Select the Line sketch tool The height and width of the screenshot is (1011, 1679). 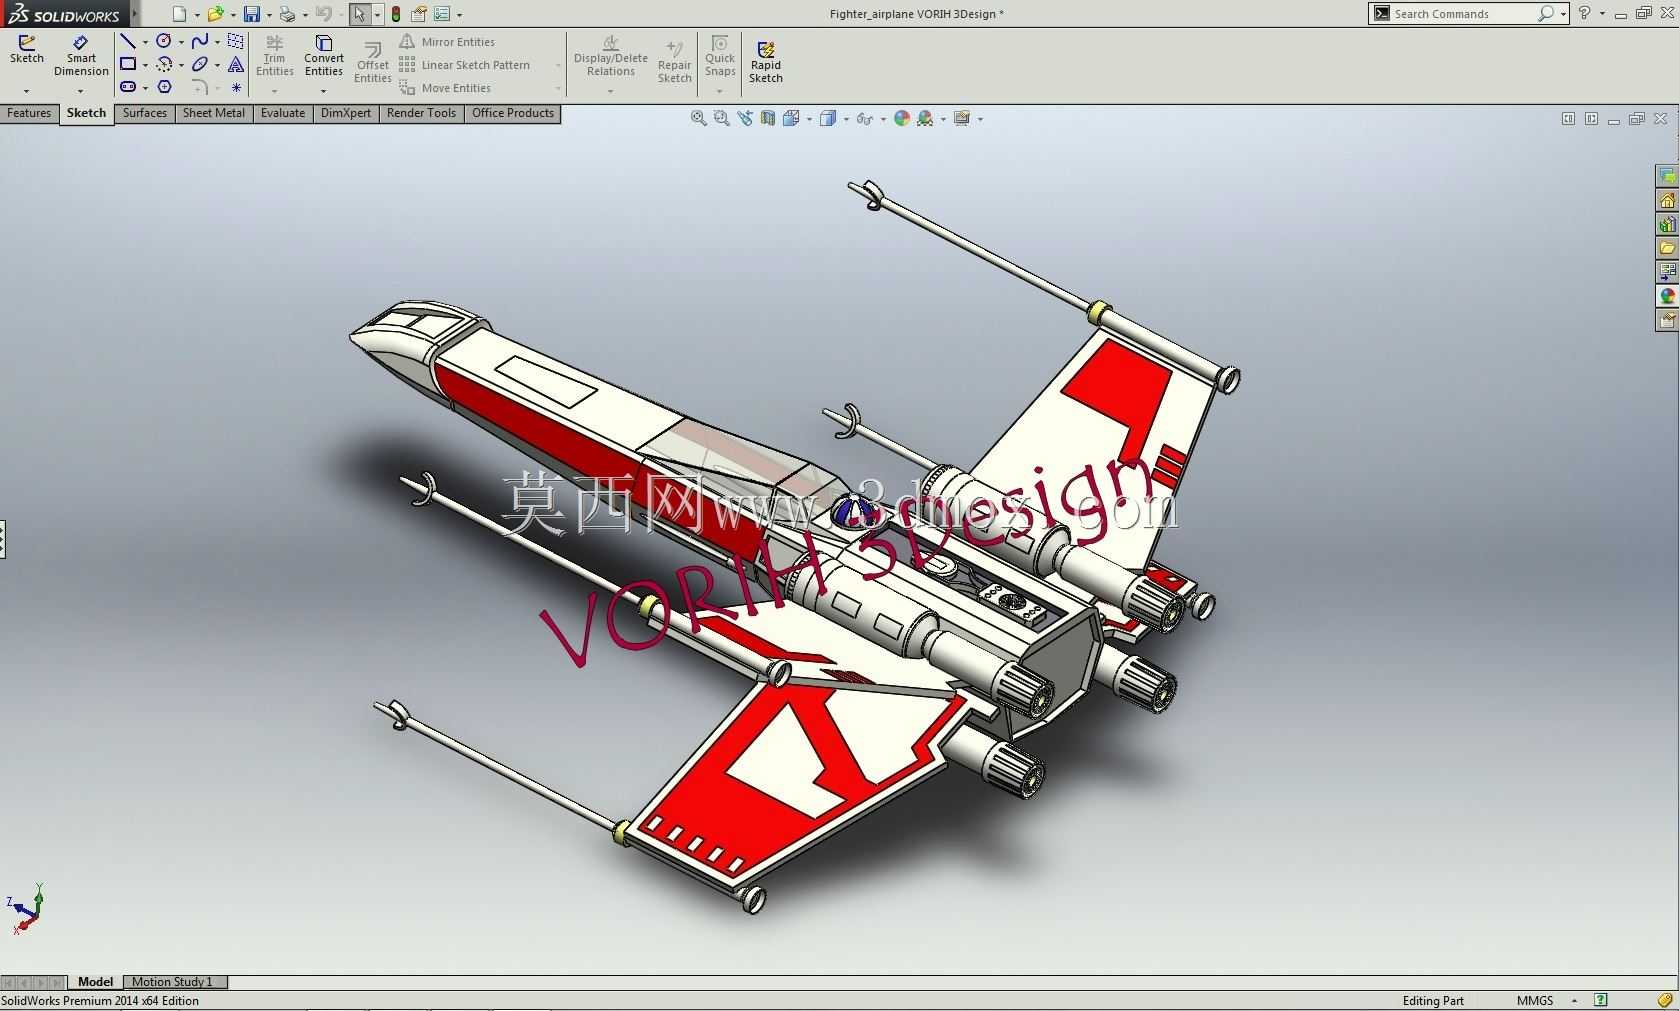[128, 41]
